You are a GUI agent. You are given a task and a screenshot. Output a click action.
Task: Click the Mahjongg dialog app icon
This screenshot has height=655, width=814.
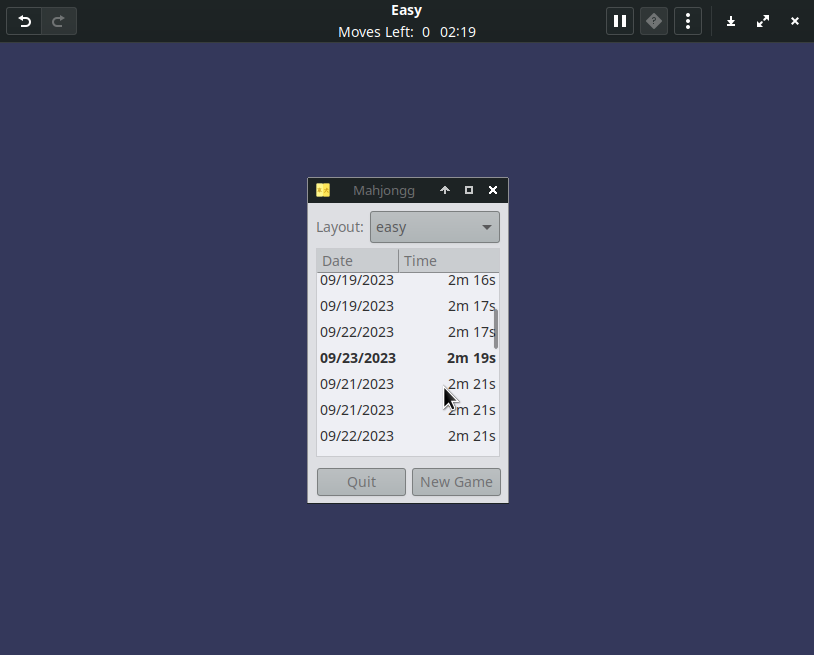323,190
